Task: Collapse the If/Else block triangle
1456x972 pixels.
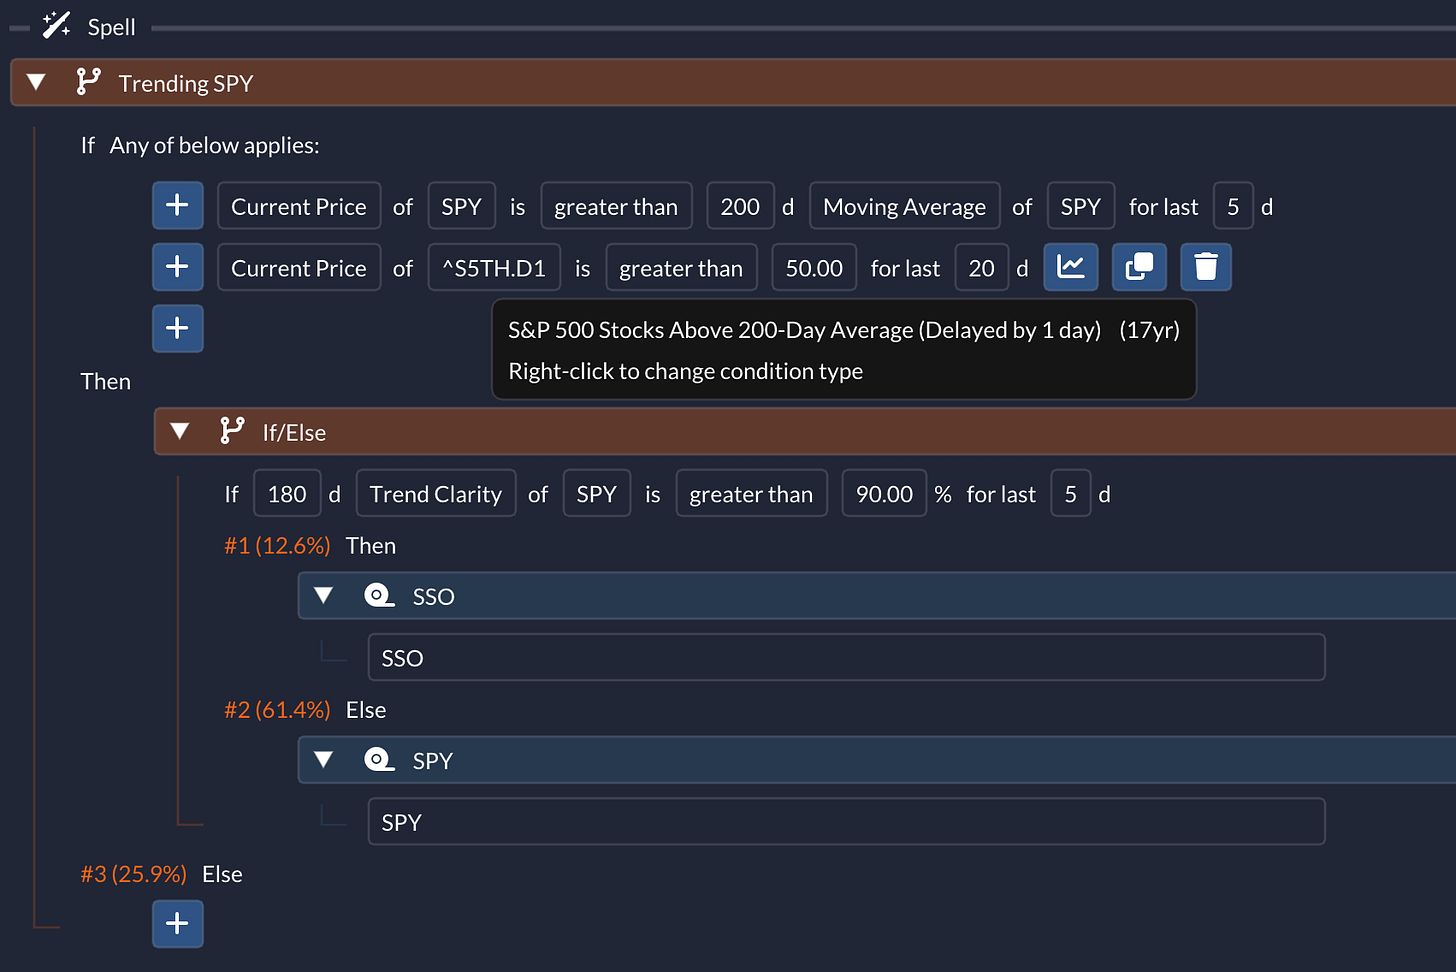Action: coord(180,431)
